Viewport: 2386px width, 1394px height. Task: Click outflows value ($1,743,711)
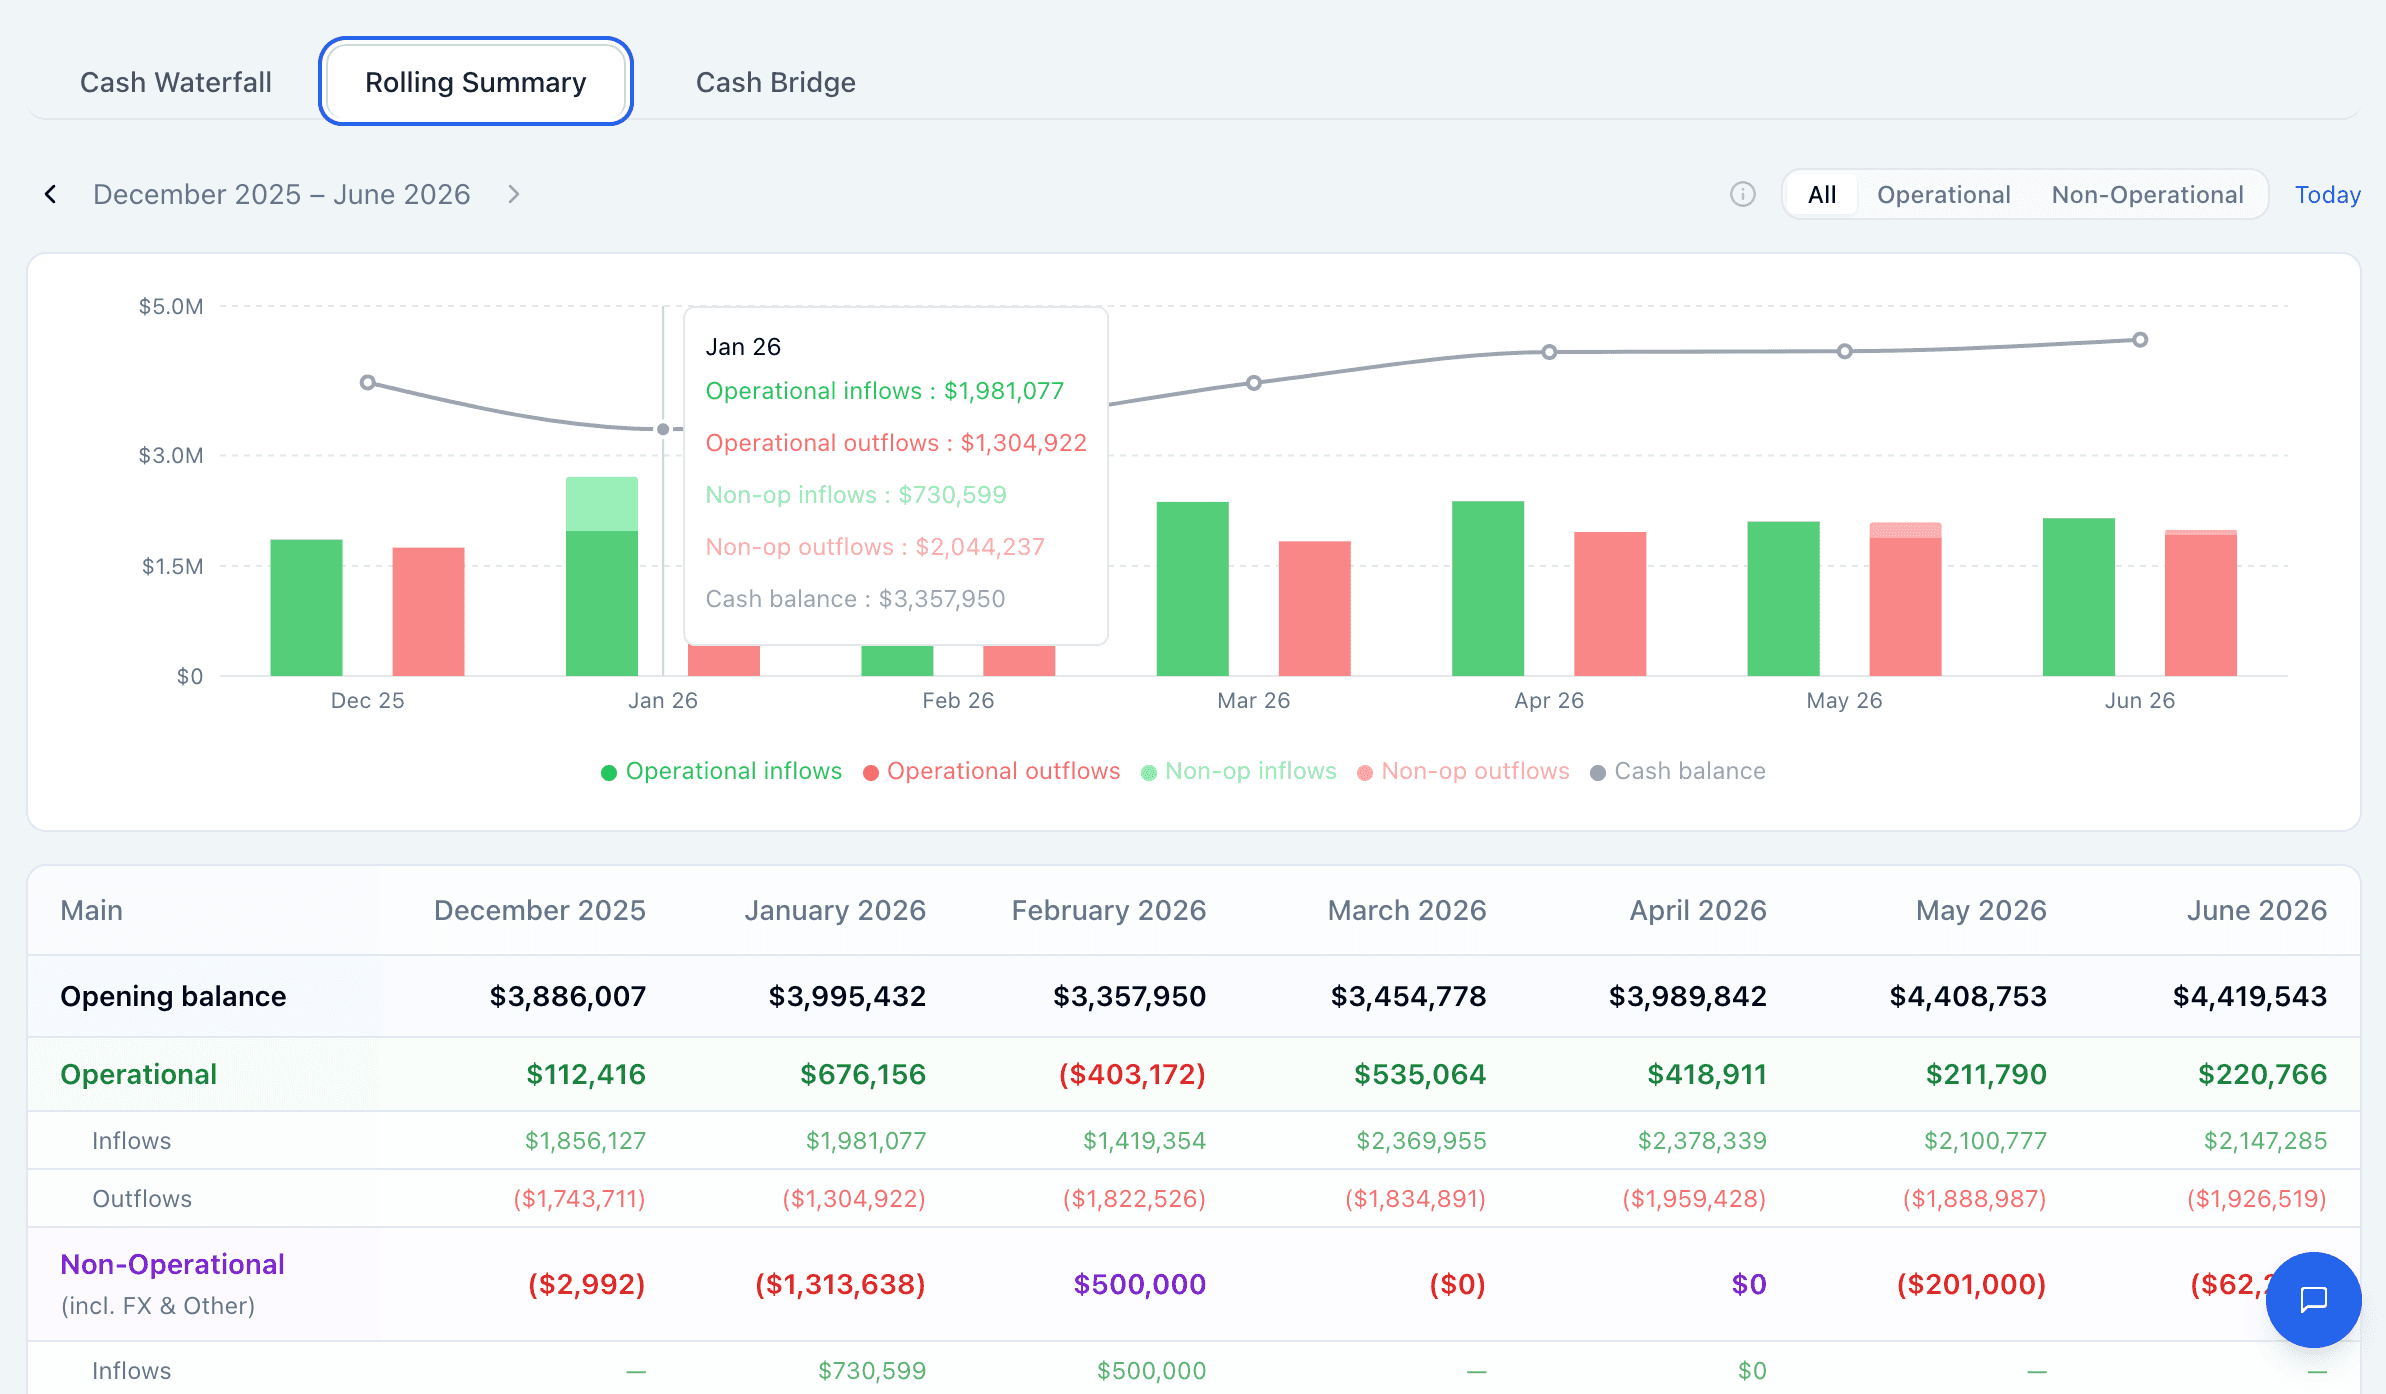point(579,1199)
